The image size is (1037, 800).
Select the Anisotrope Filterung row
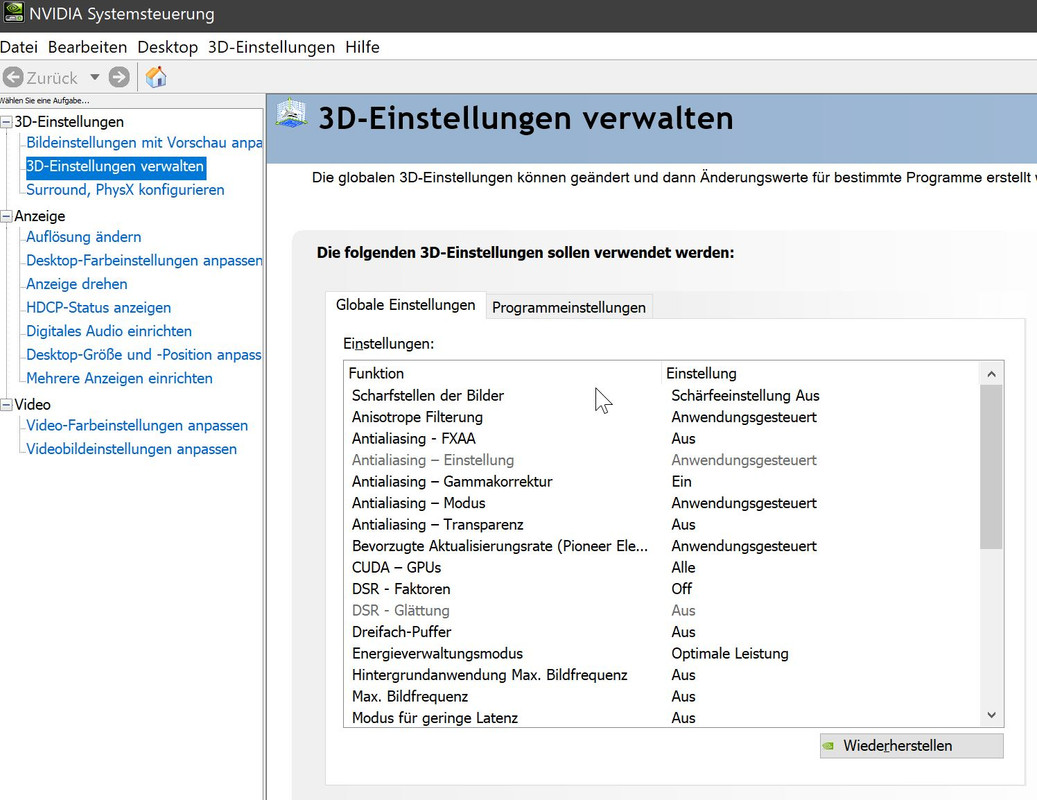(x=661, y=417)
